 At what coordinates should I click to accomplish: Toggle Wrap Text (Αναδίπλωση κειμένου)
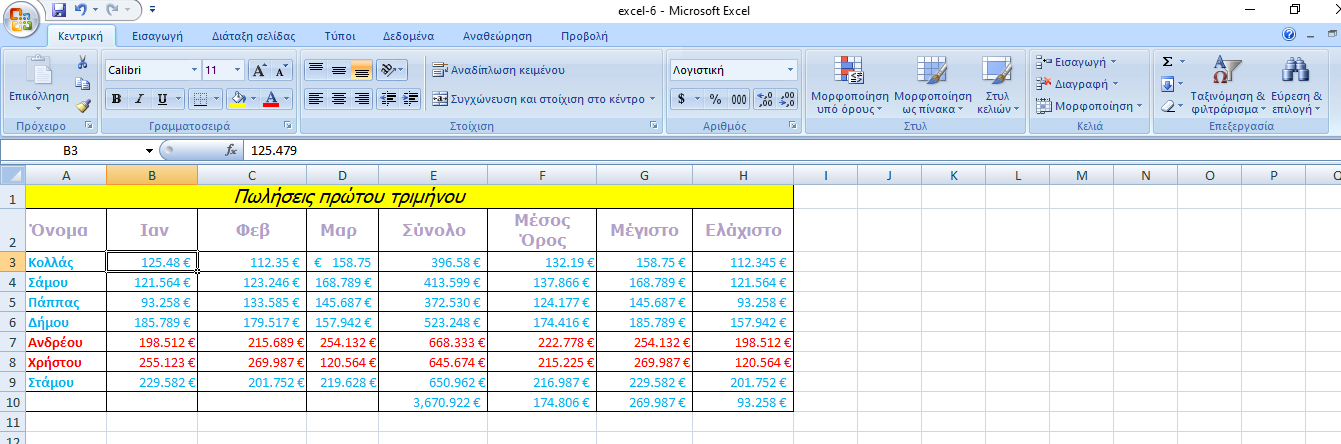point(498,70)
